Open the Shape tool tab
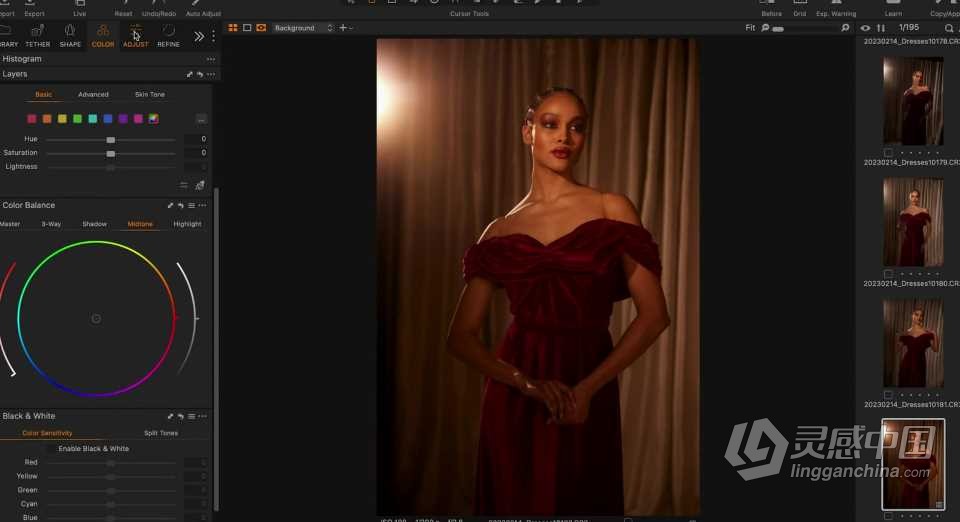 pos(70,36)
